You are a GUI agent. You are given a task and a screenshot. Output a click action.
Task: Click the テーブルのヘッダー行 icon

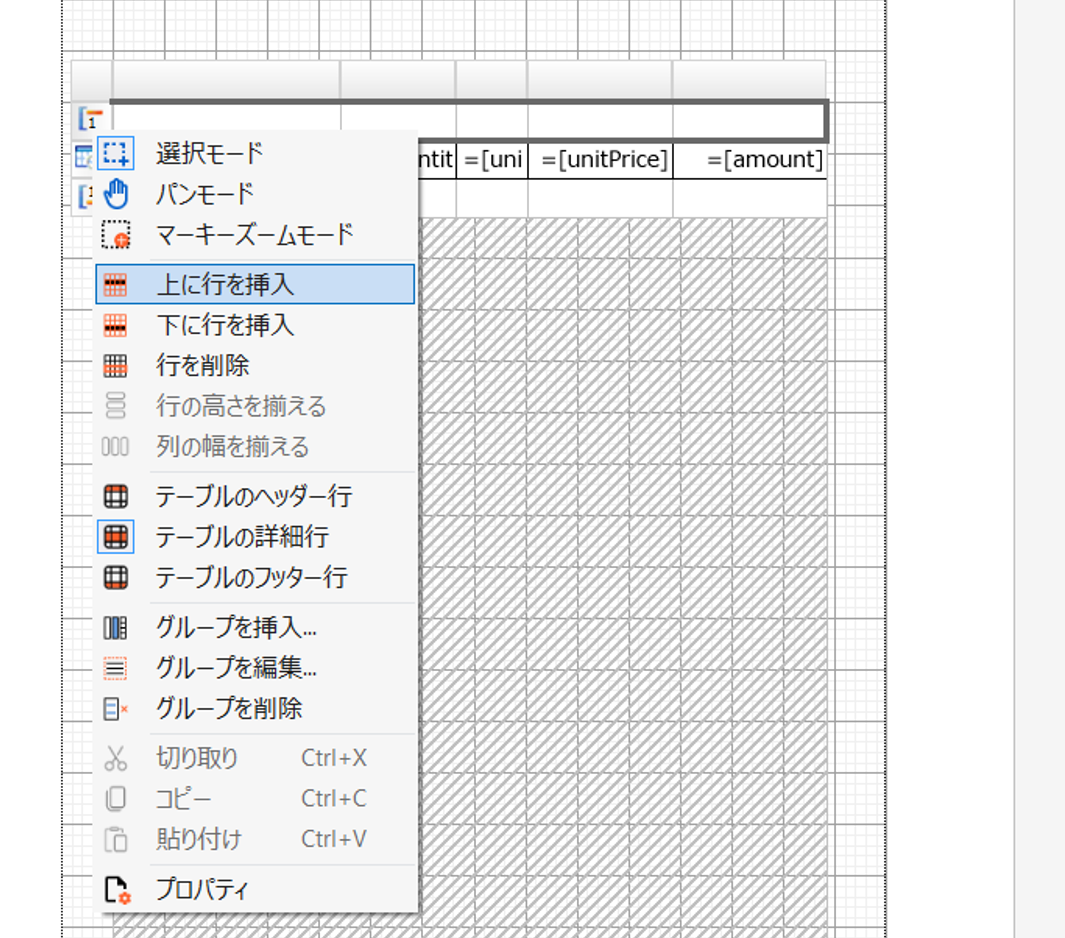[x=115, y=497]
